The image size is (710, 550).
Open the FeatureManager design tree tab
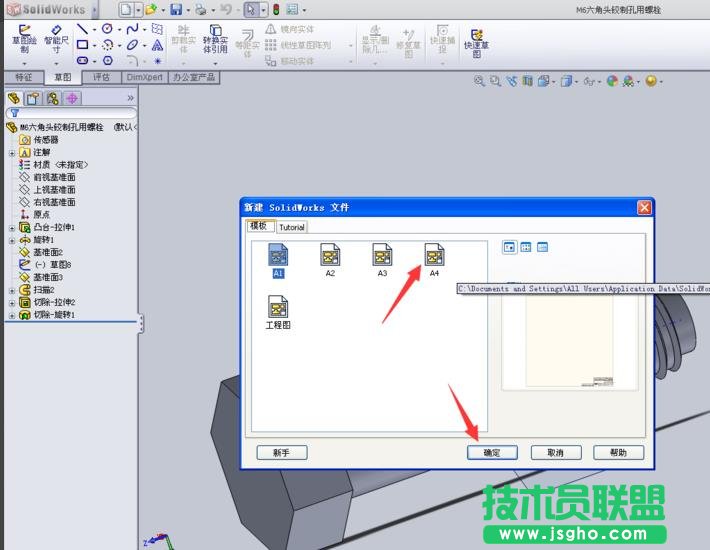(x=14, y=98)
